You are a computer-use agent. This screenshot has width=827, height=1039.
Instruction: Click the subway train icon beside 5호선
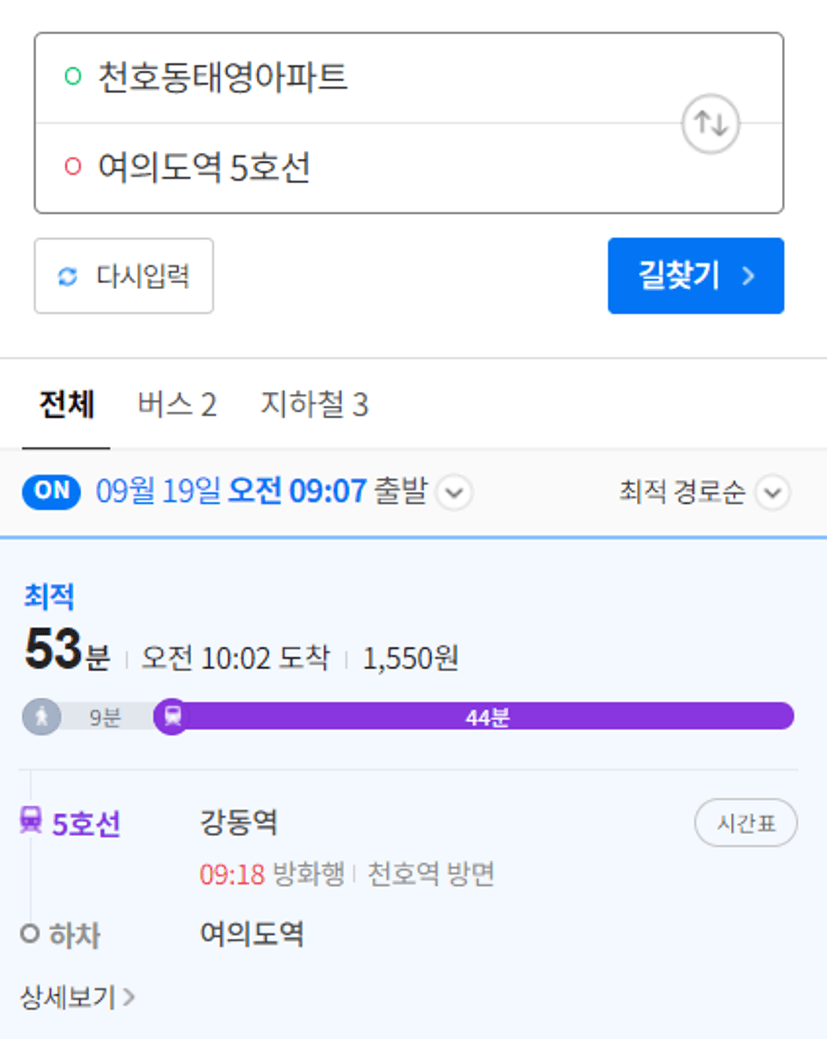pos(30,823)
